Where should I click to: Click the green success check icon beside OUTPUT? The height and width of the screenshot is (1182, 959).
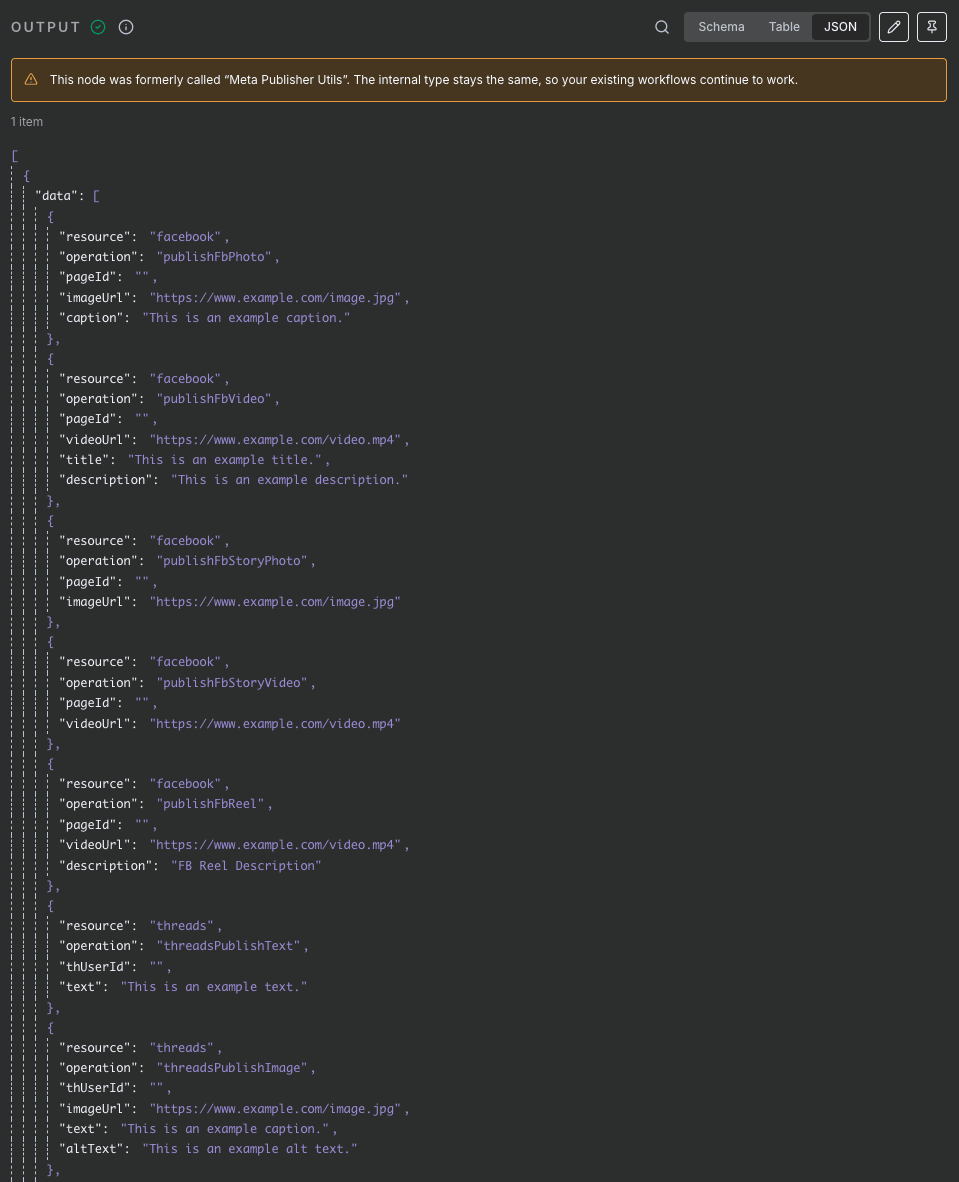click(x=98, y=27)
